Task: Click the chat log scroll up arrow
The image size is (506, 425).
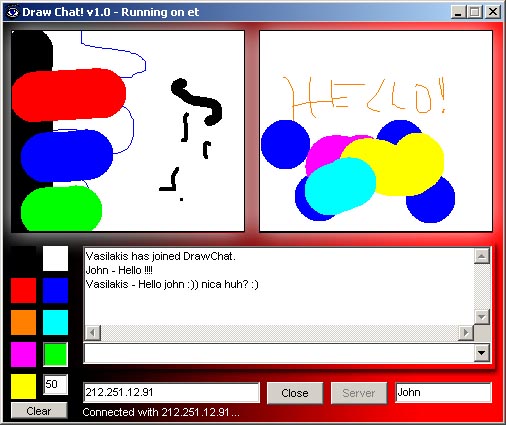Action: tap(482, 256)
